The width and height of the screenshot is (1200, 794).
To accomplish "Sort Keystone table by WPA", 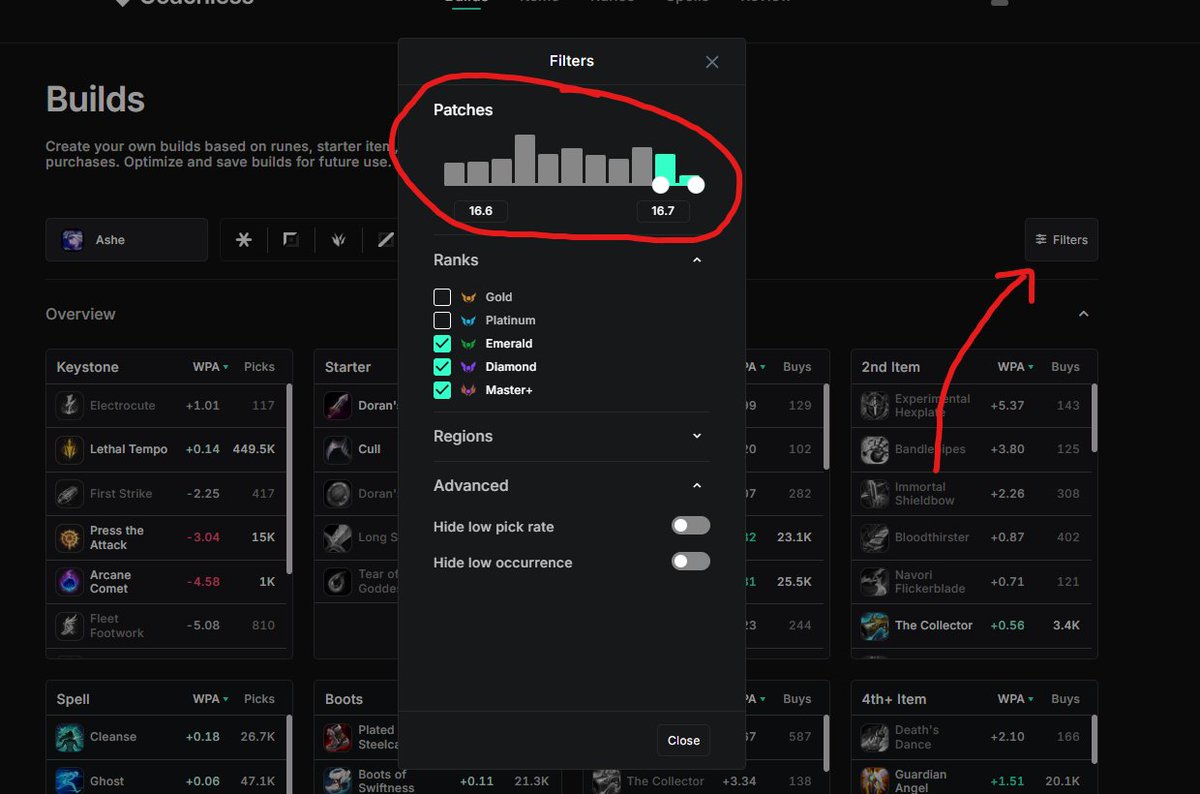I will (210, 367).
